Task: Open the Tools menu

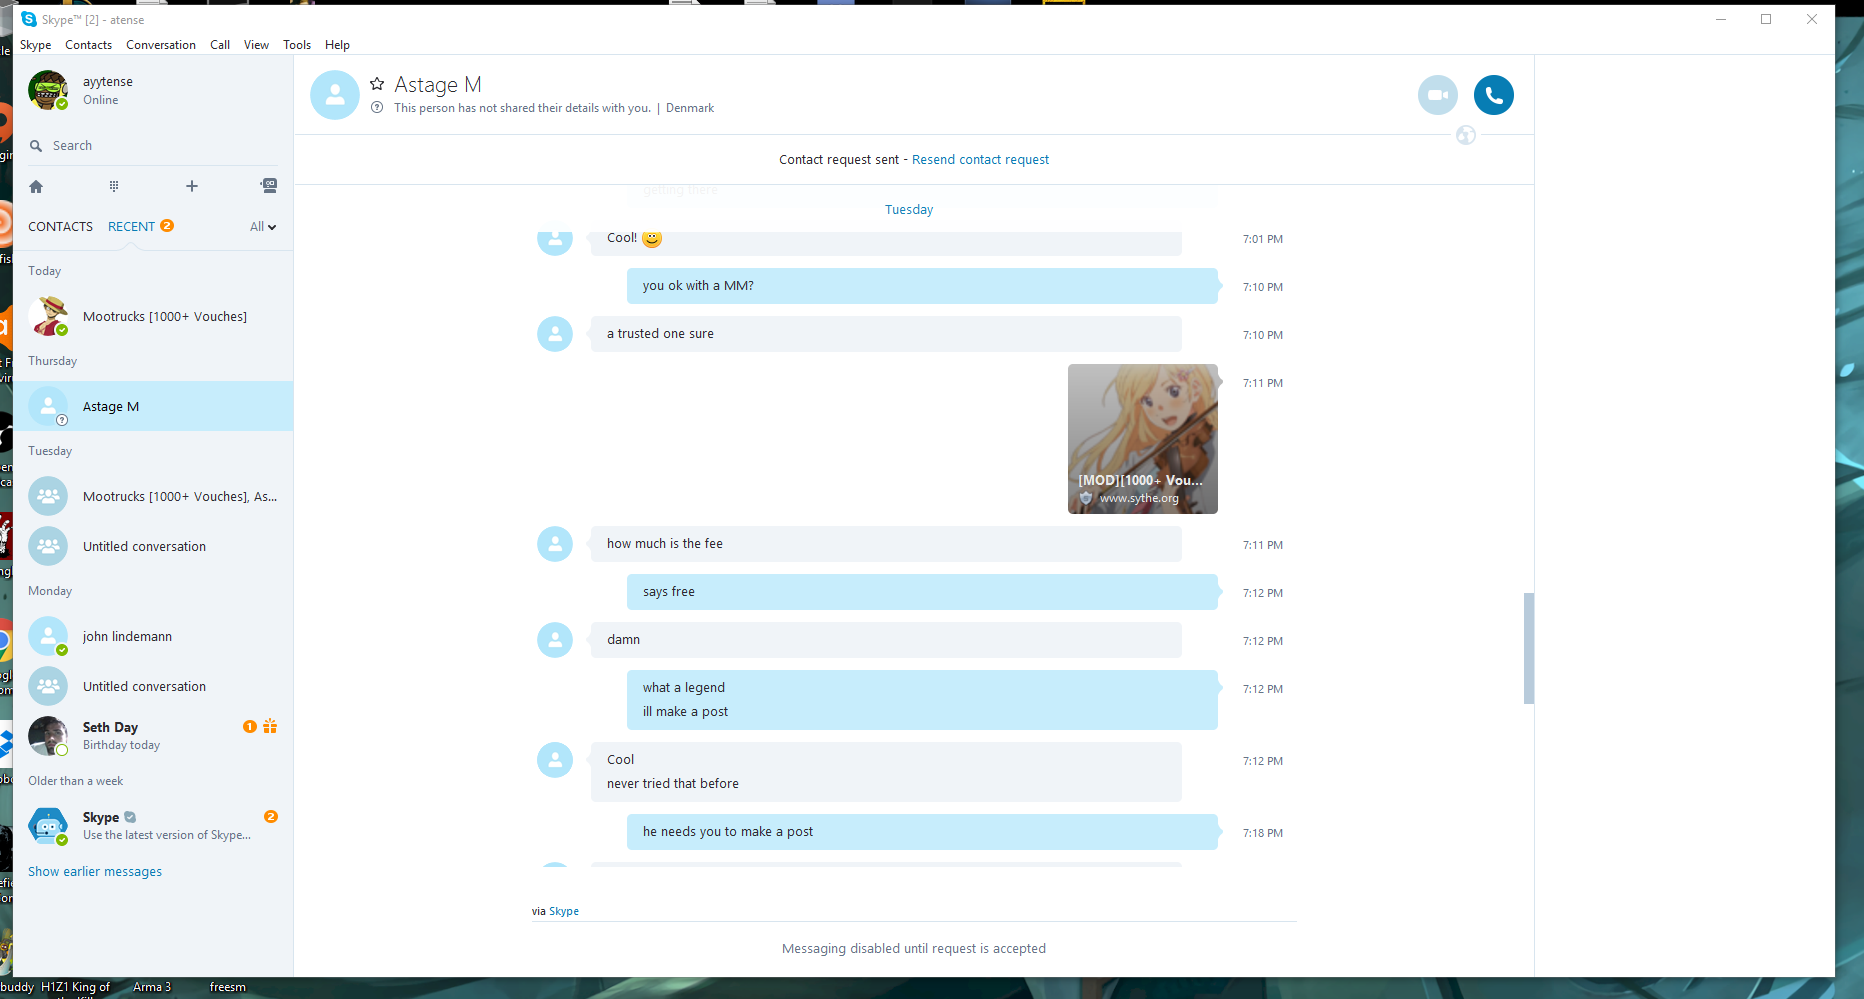Action: coord(297,45)
